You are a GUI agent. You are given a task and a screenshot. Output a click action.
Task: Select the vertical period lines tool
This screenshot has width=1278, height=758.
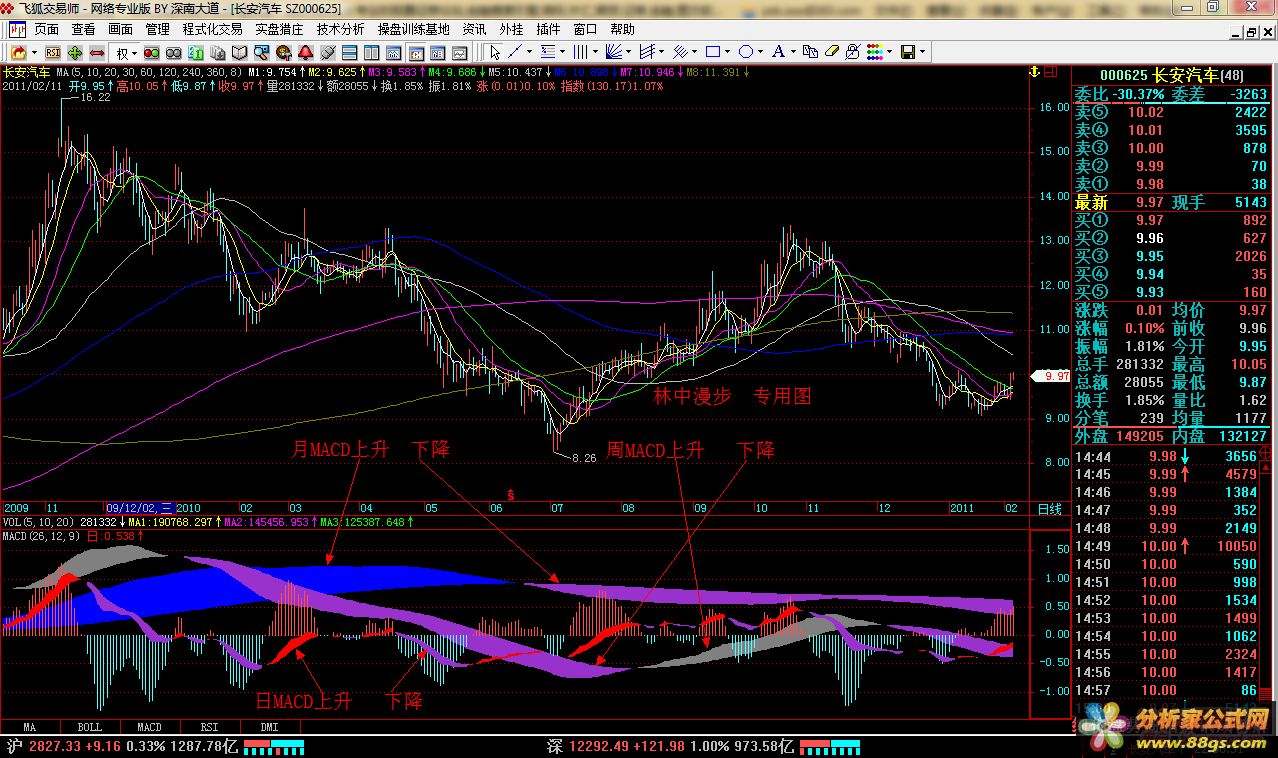click(581, 52)
